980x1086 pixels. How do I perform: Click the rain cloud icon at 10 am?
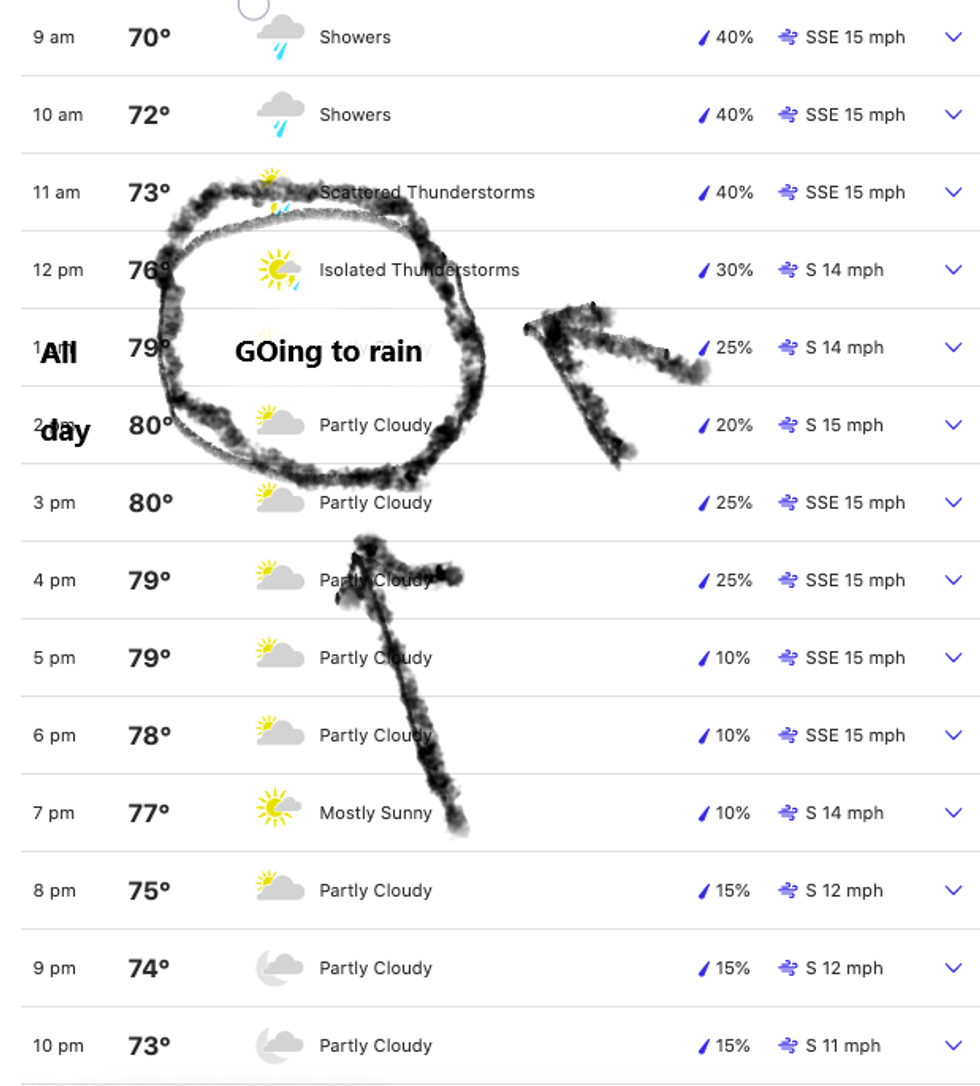tap(280, 115)
